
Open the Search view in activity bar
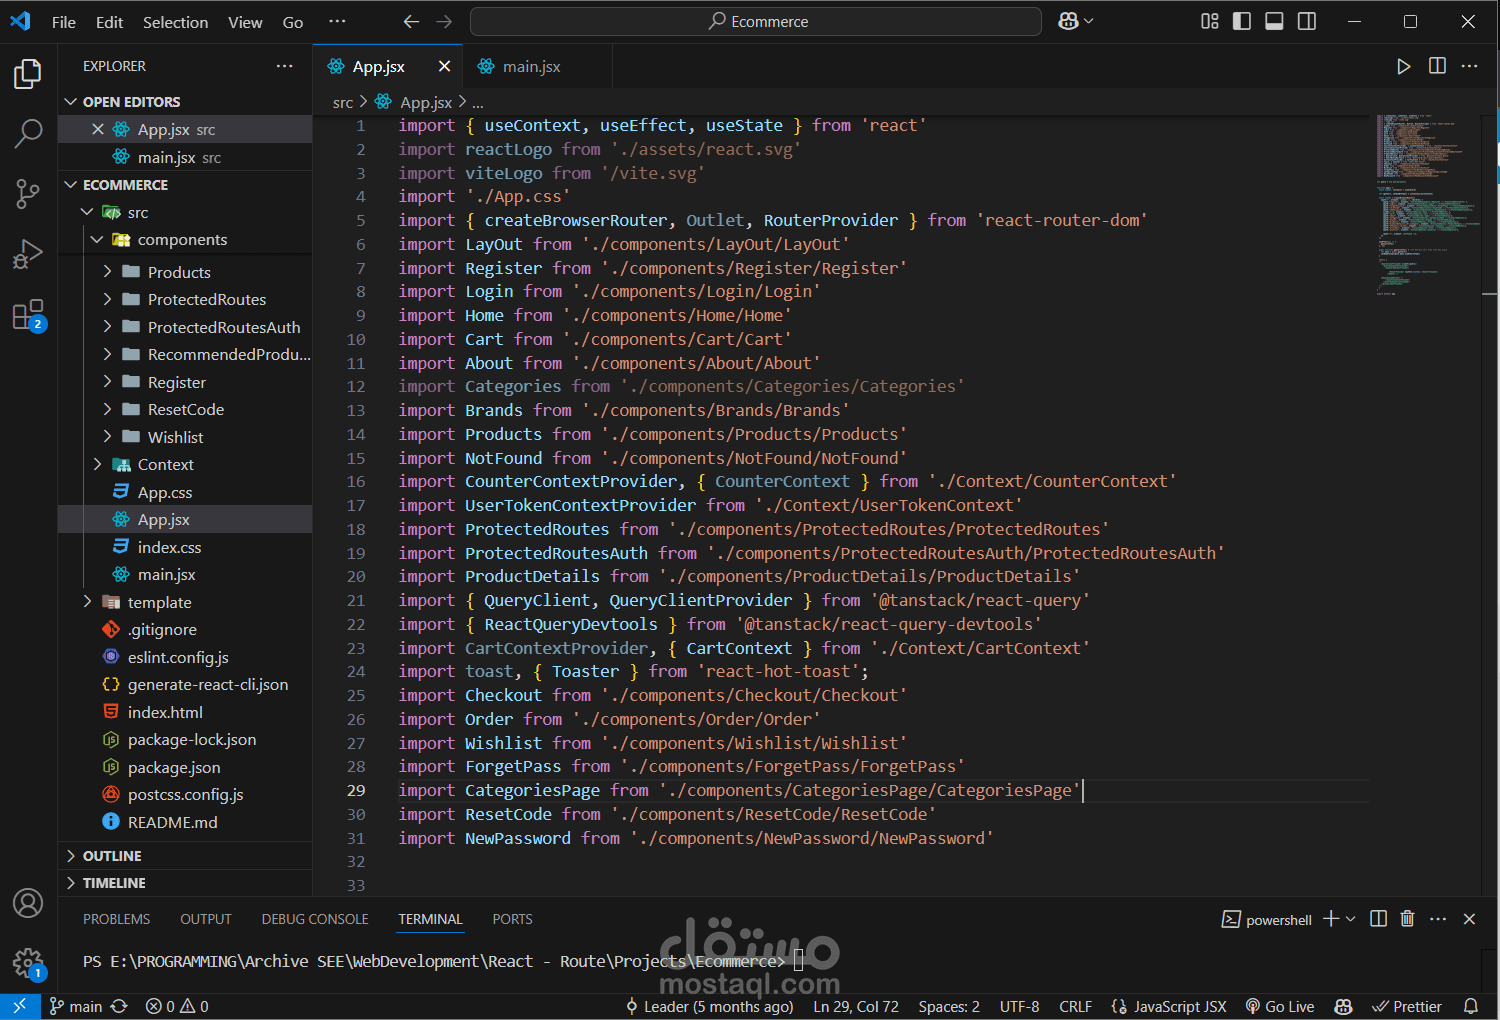pyautogui.click(x=28, y=133)
